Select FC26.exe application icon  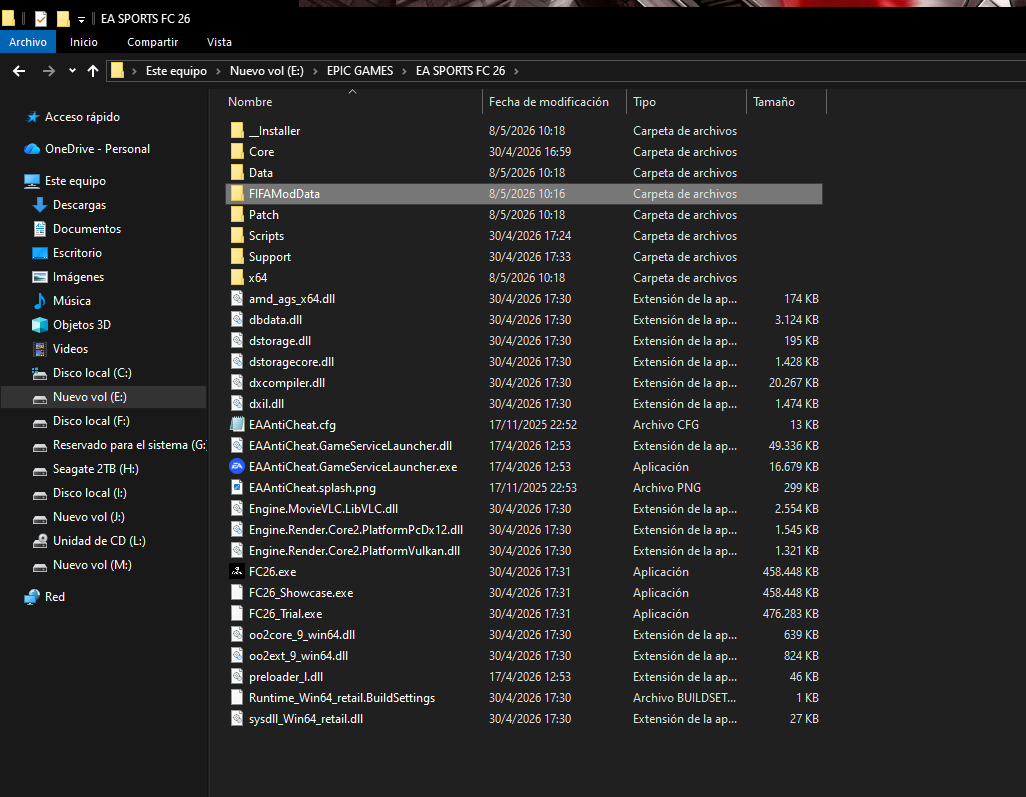[237, 571]
